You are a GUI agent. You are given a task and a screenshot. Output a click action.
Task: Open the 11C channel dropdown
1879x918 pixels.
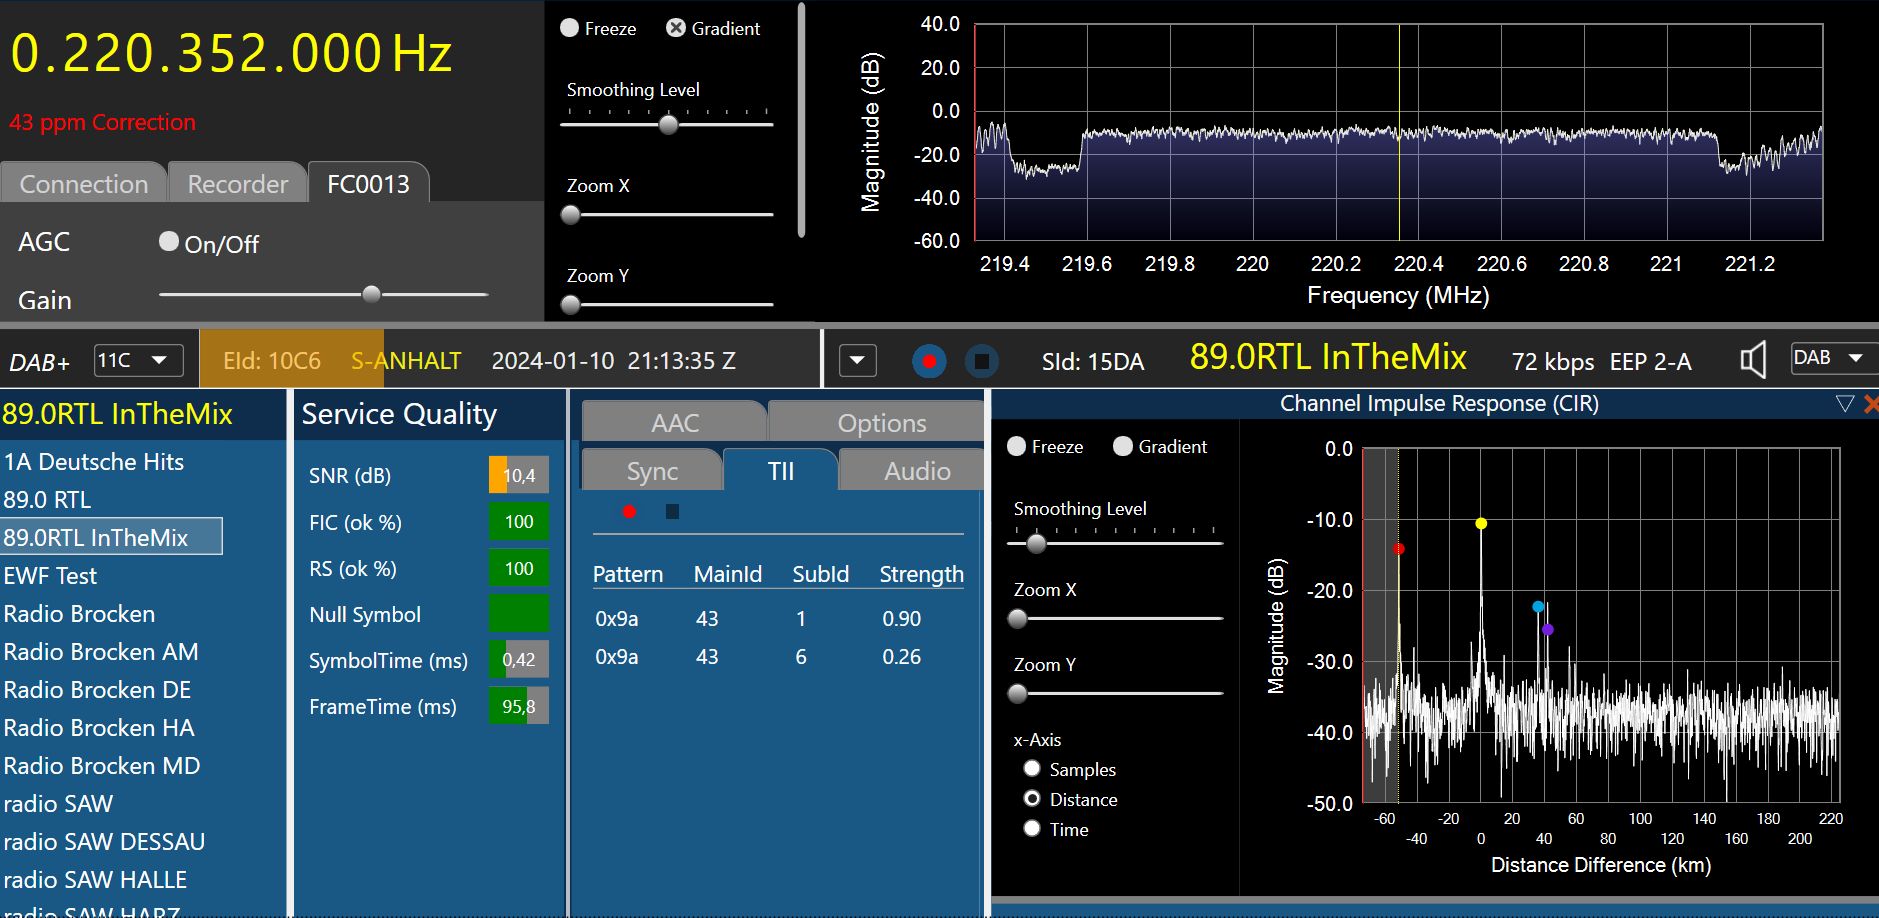[x=138, y=360]
